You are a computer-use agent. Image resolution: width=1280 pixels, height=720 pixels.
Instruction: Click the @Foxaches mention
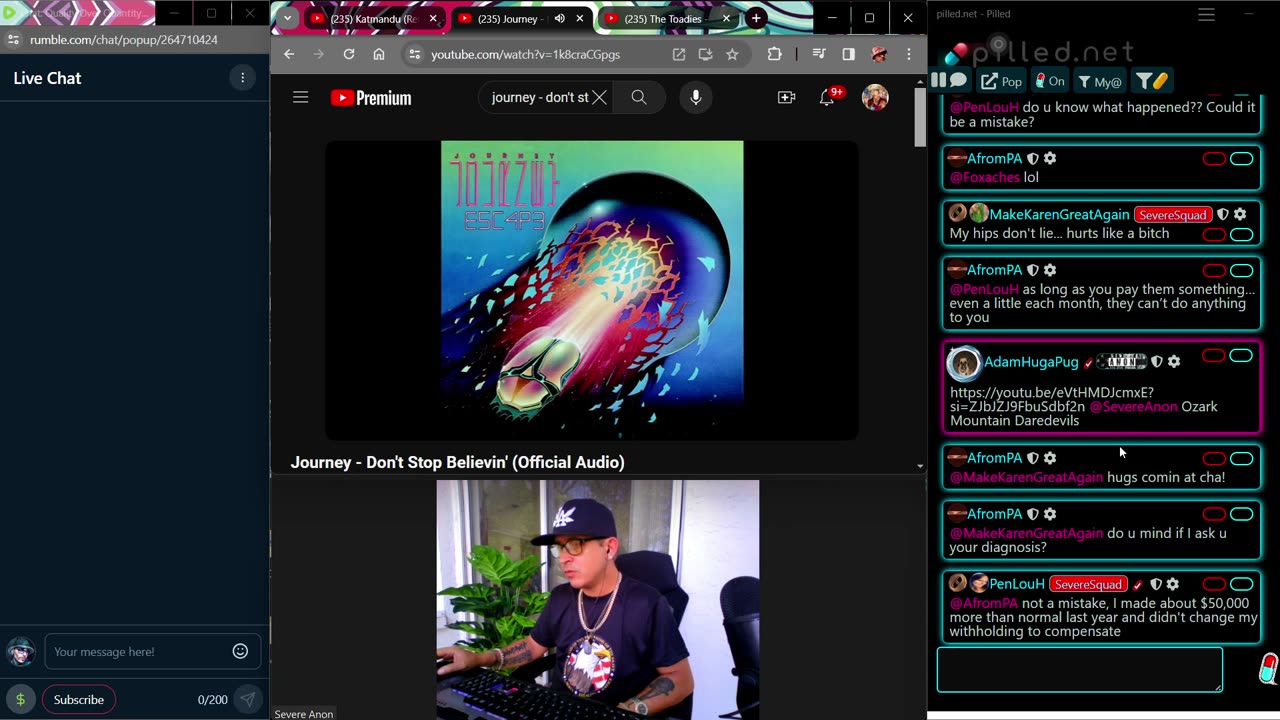point(984,177)
